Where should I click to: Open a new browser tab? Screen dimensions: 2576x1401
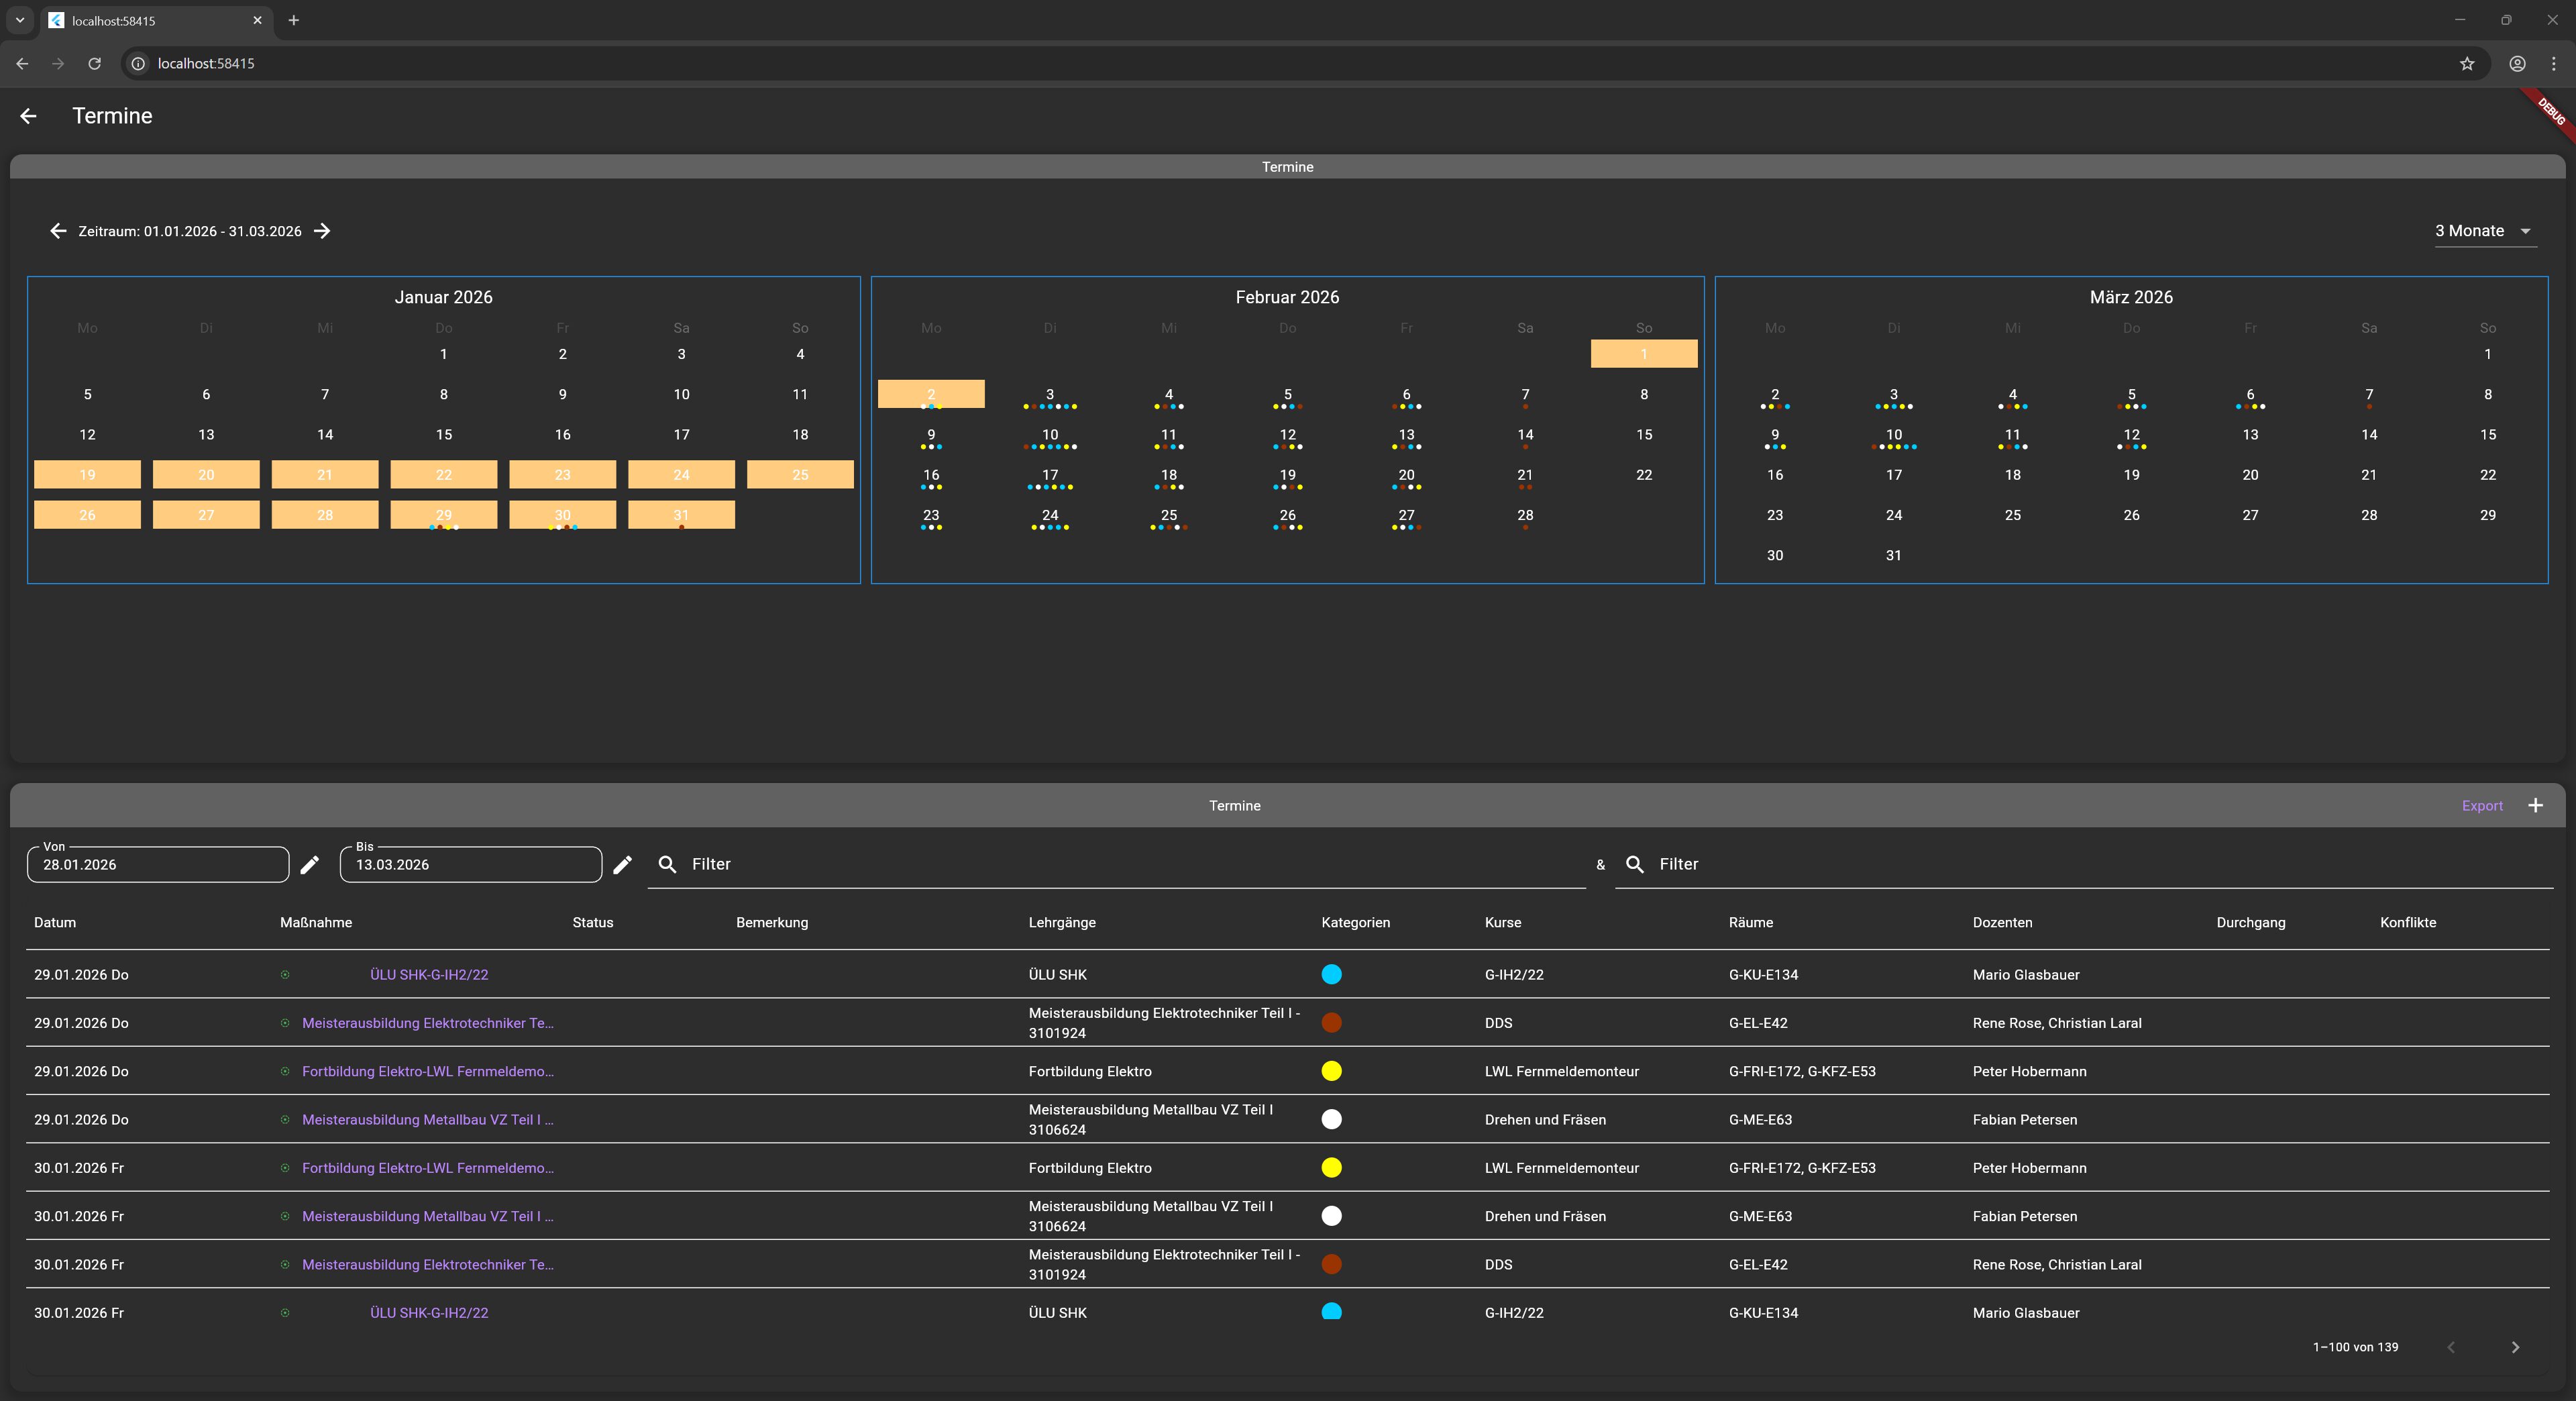tap(293, 20)
